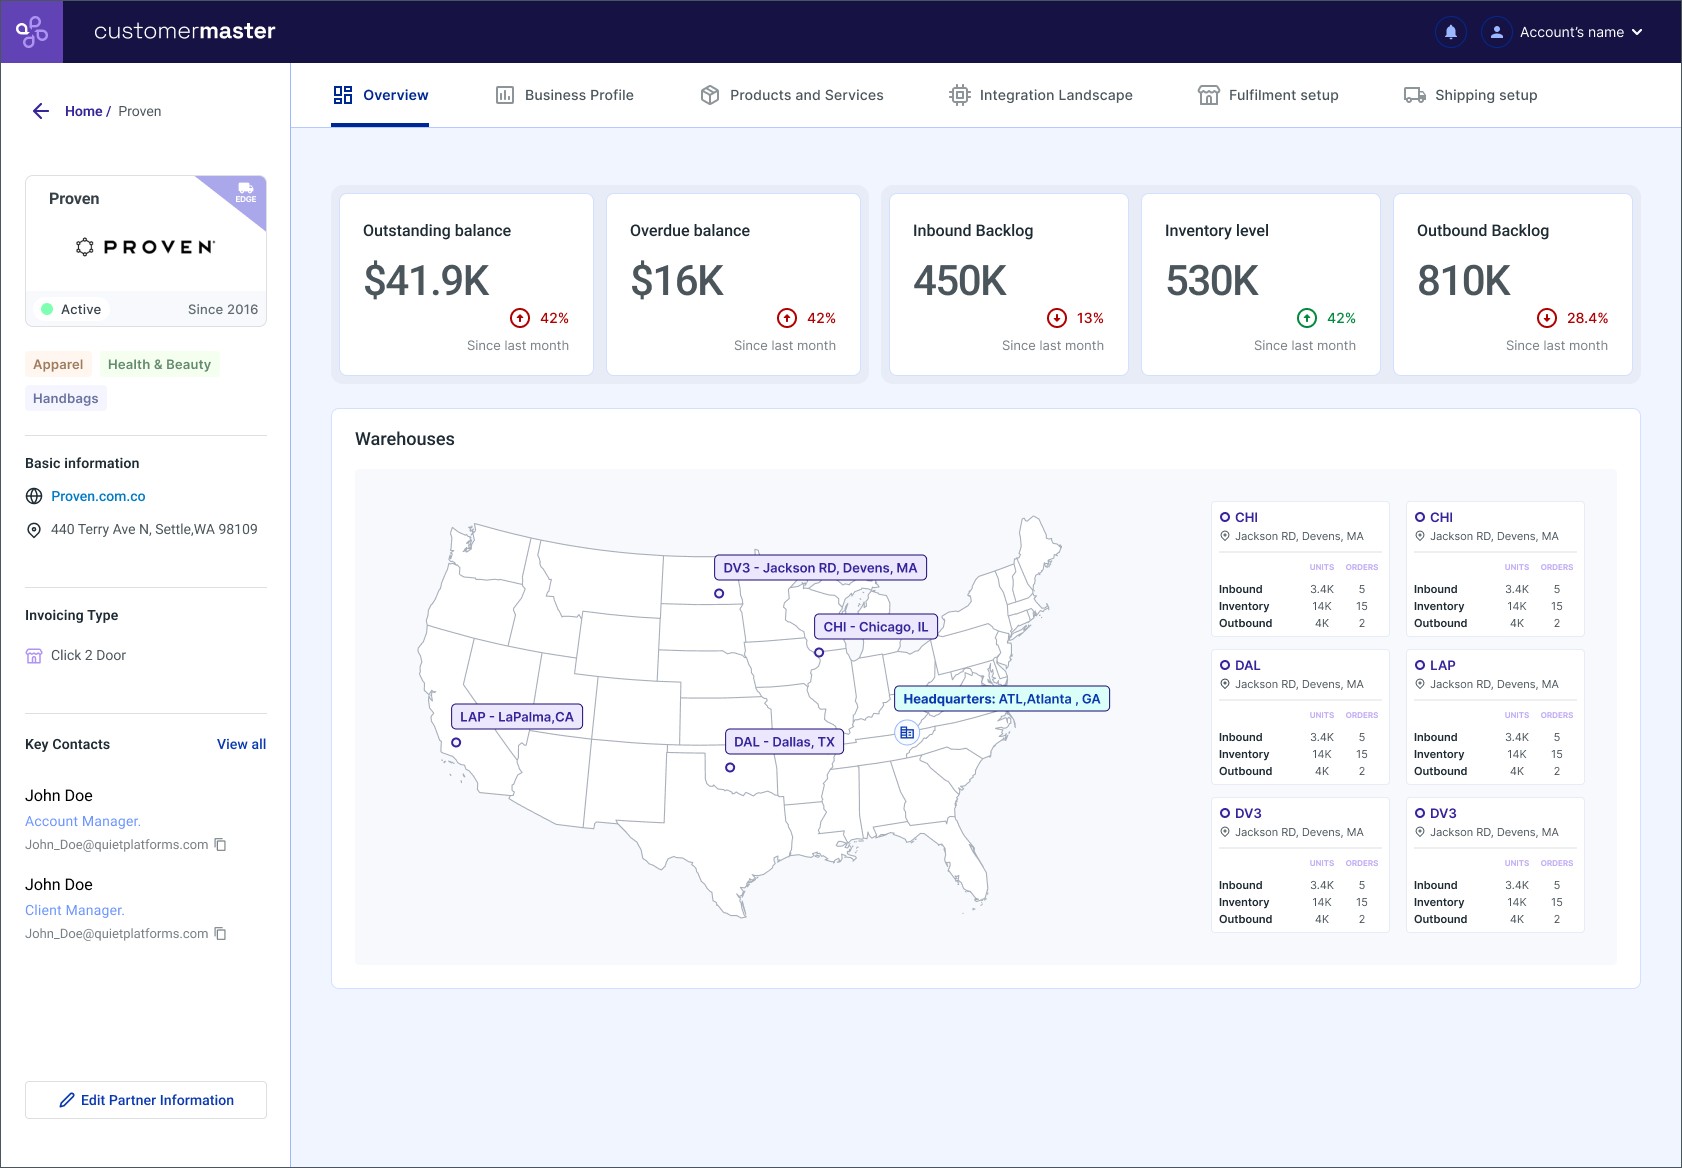Click Overdue balance up-arrow indicator
The height and width of the screenshot is (1168, 1682).
787,318
